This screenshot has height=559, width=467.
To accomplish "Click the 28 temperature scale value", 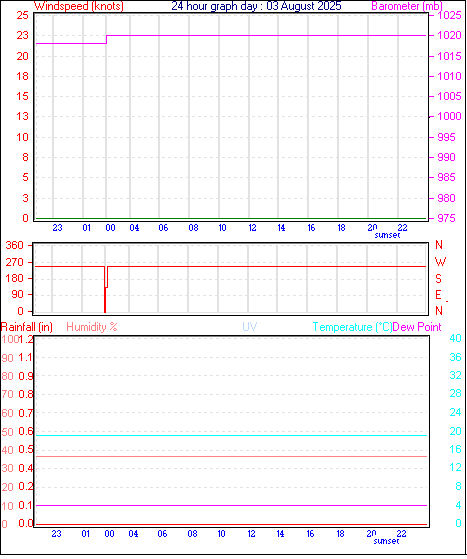I will 455,393.
